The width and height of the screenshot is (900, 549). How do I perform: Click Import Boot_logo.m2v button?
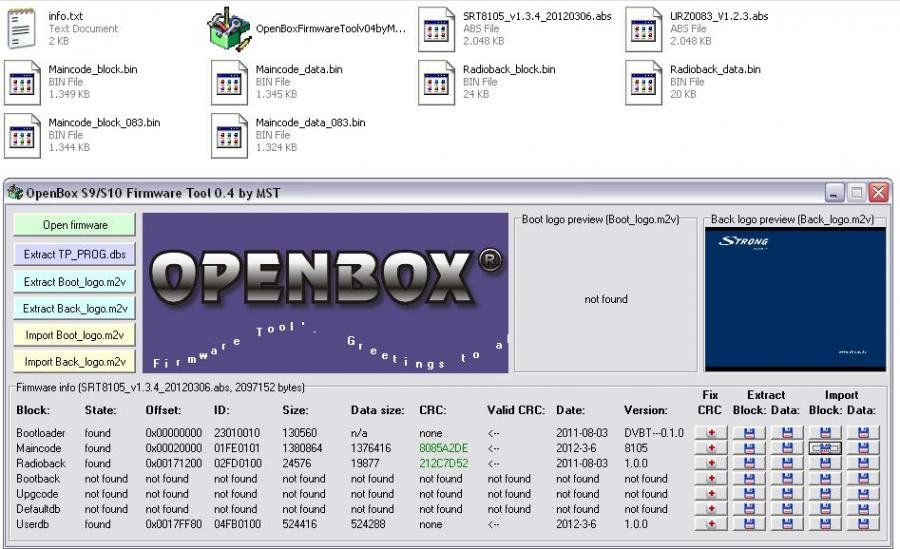75,335
